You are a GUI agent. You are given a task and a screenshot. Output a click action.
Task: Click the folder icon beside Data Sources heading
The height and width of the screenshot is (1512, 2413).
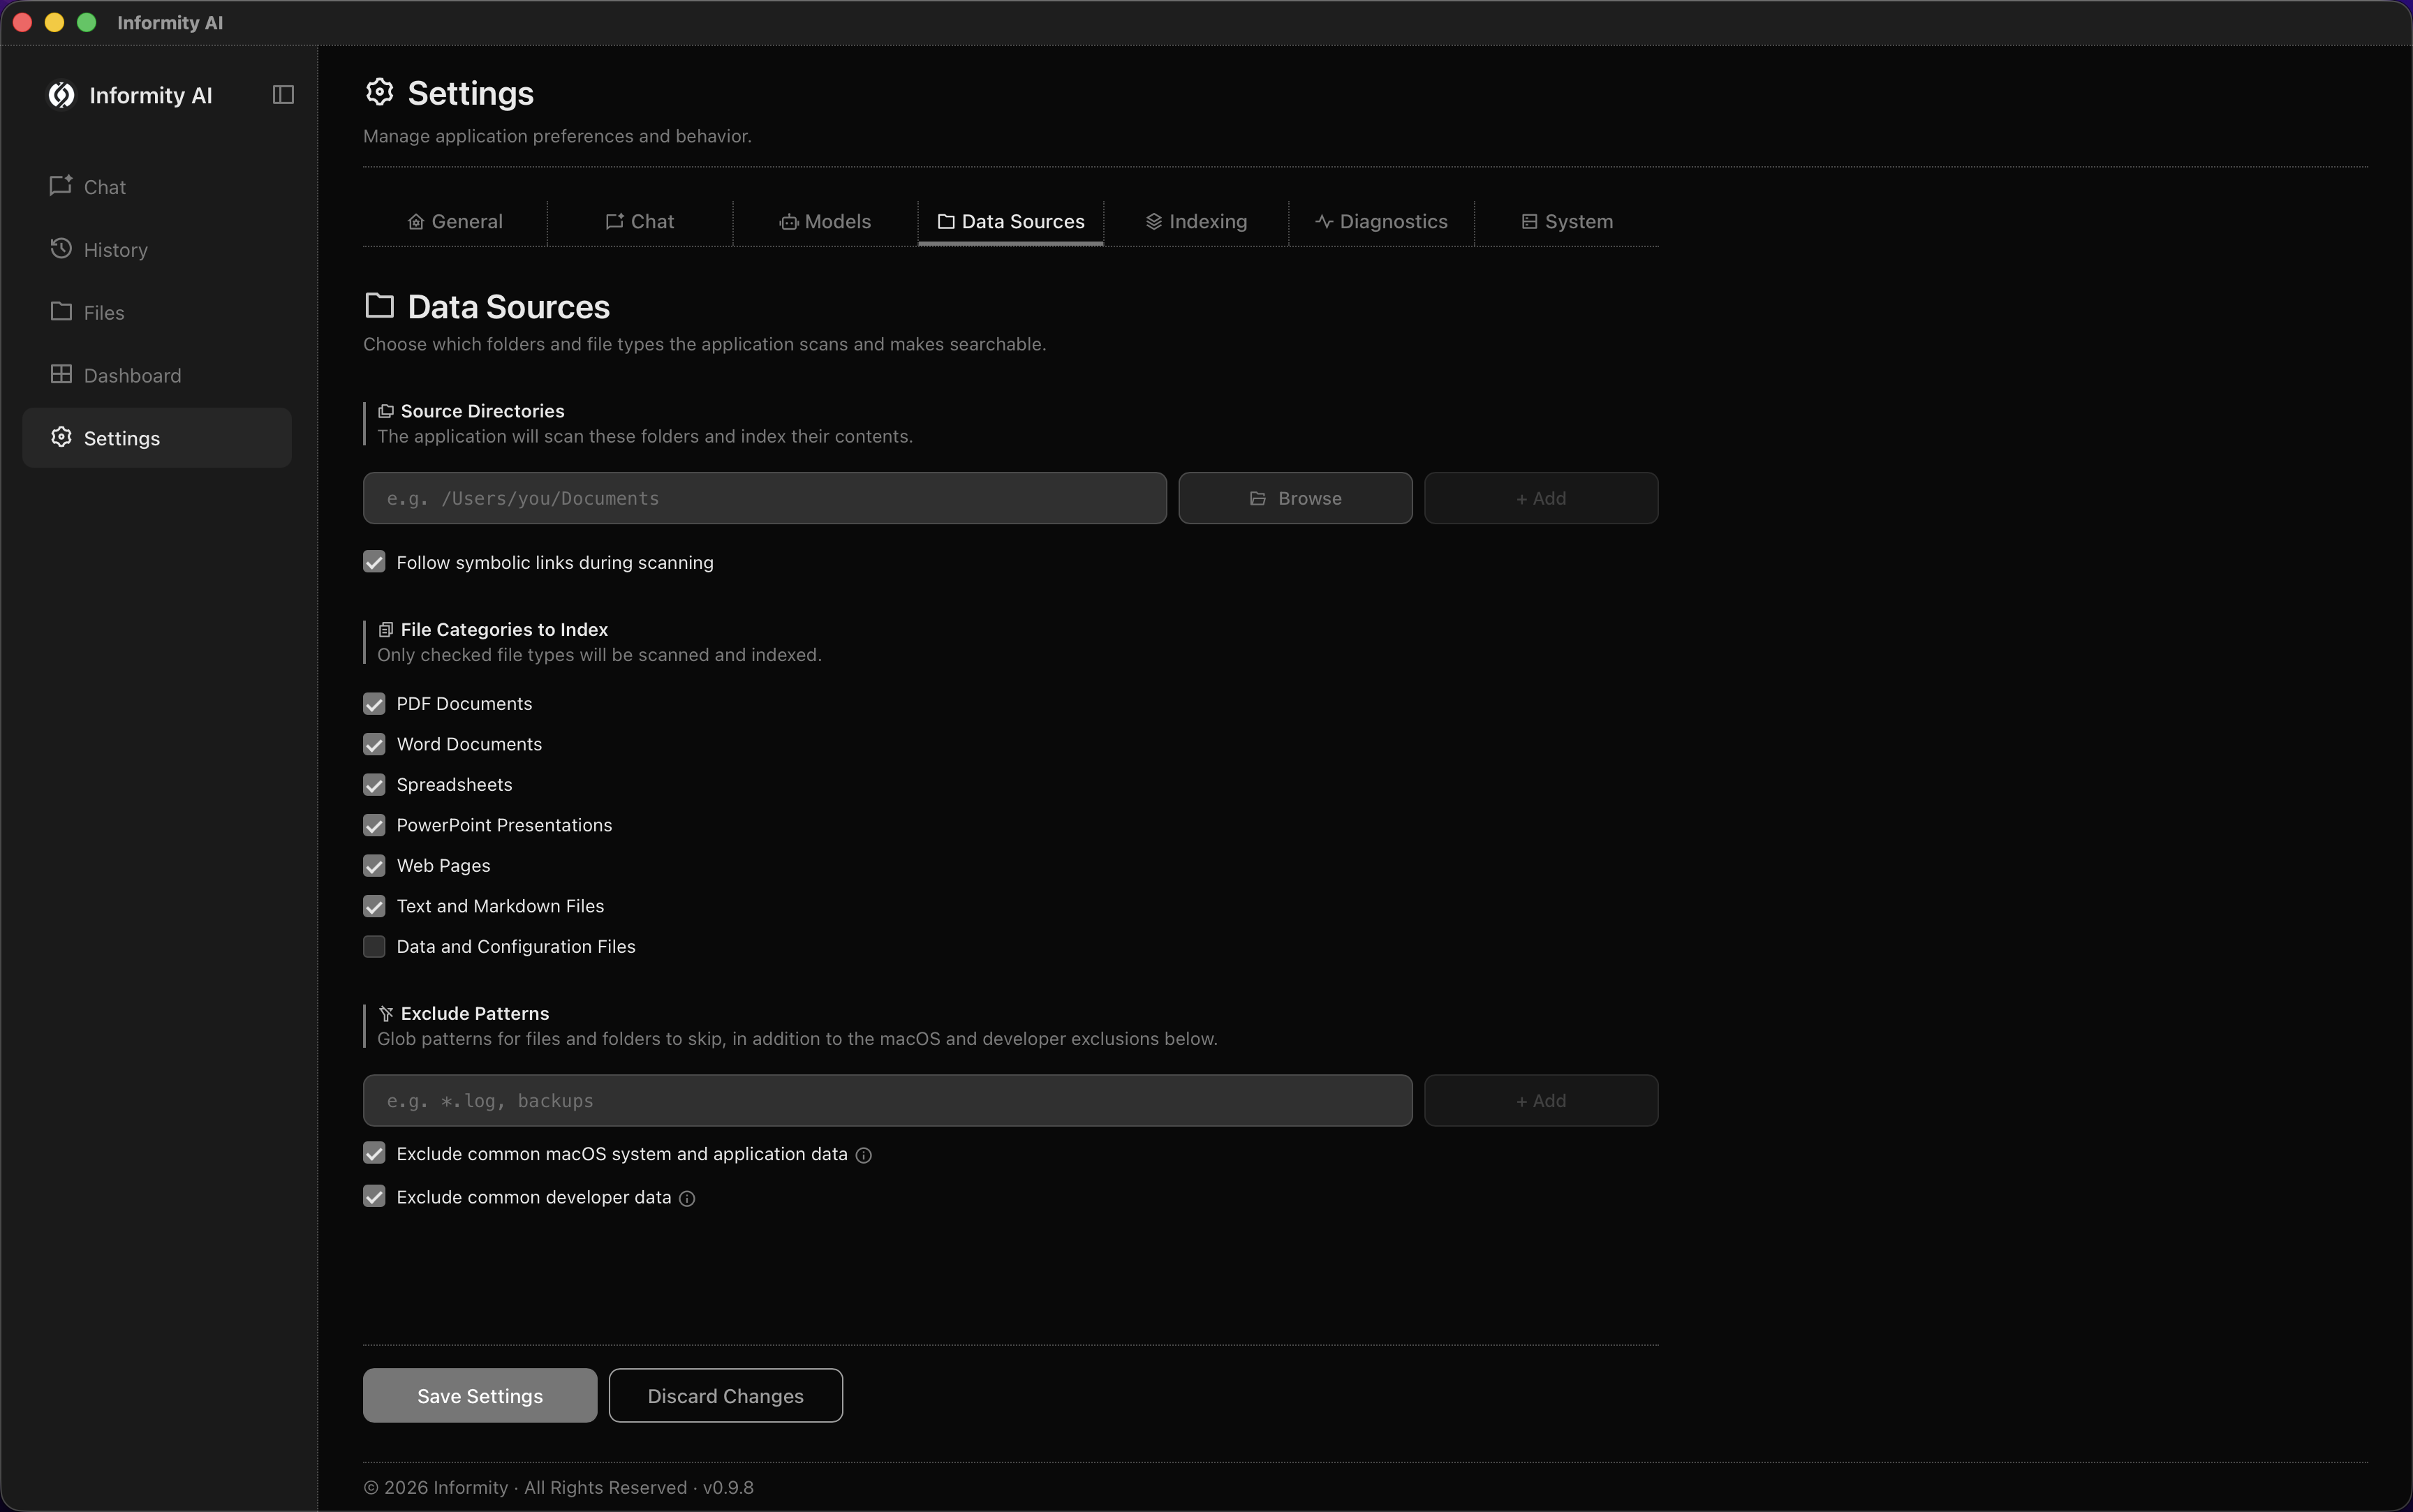coord(379,305)
